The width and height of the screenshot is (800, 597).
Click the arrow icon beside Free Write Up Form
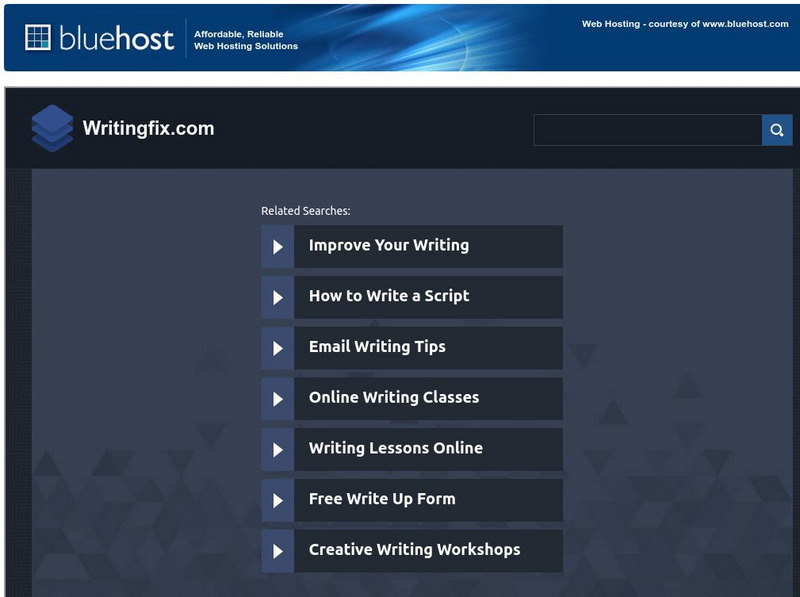click(x=277, y=500)
